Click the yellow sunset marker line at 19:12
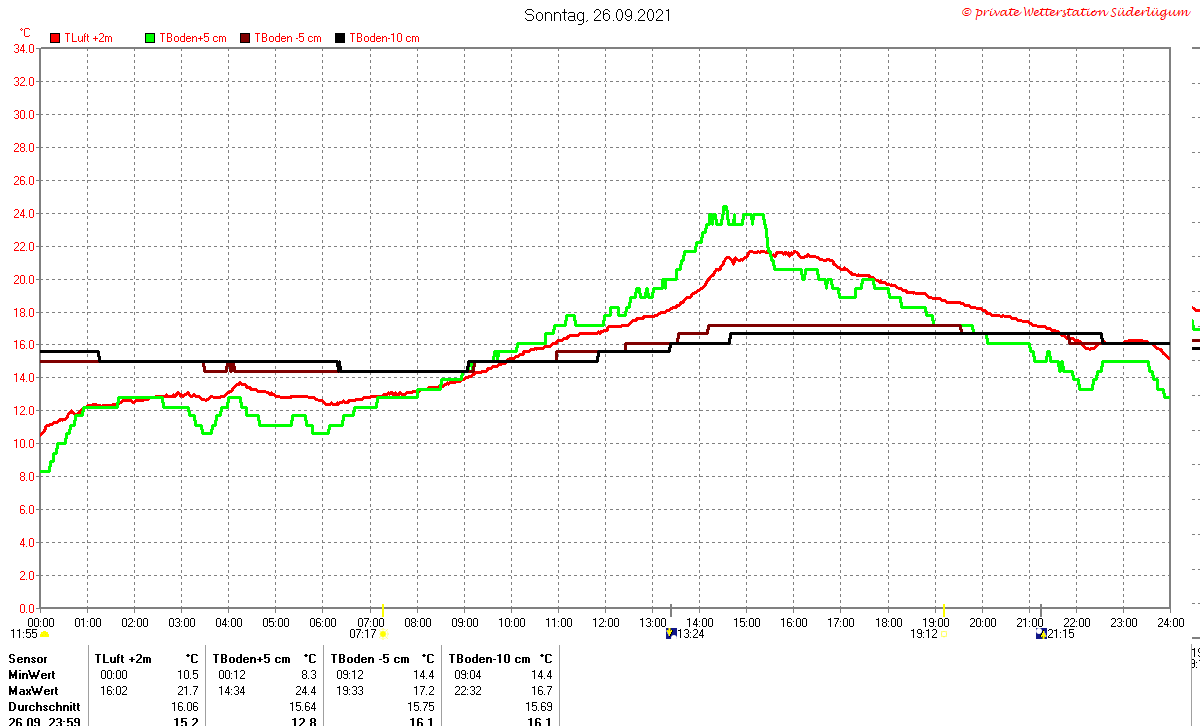 944,611
